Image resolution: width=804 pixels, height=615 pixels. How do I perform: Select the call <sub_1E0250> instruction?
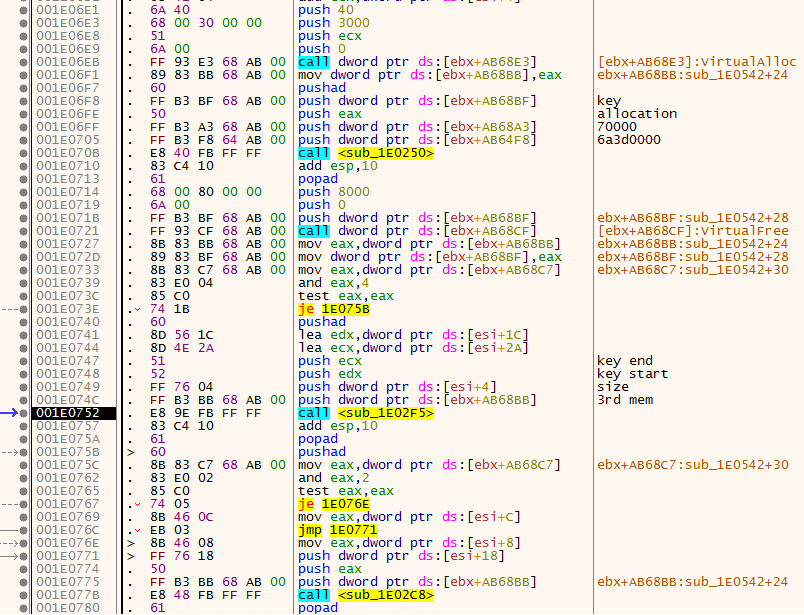point(364,153)
